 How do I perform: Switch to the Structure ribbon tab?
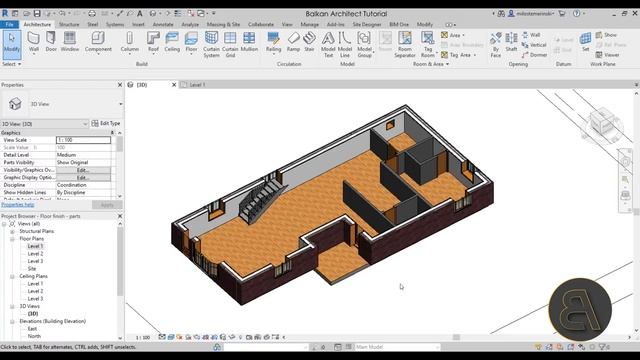(69, 24)
